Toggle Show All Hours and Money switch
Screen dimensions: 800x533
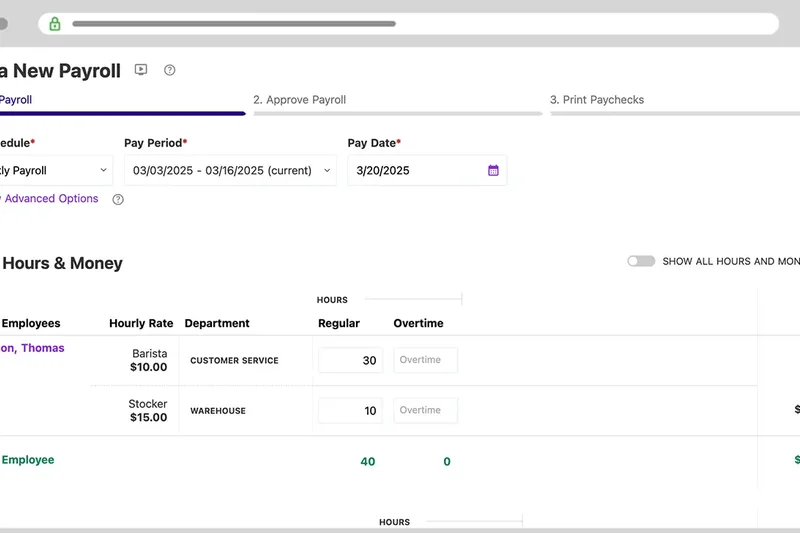click(641, 261)
